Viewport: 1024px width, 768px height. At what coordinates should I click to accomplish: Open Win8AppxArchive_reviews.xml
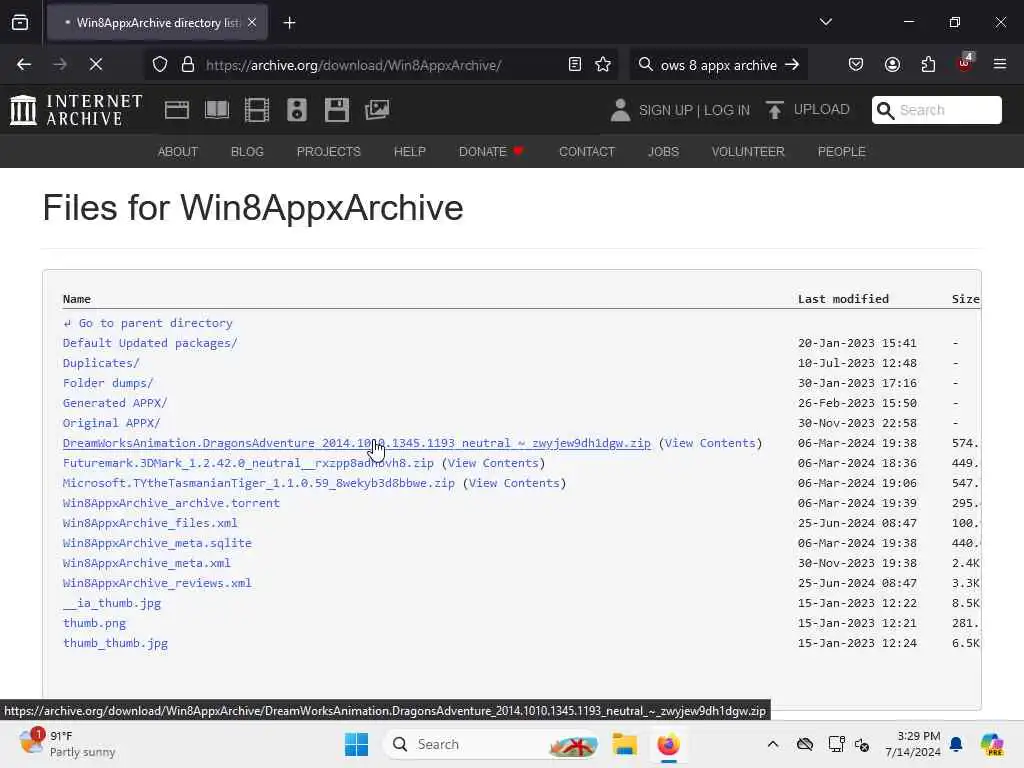pyautogui.click(x=157, y=583)
